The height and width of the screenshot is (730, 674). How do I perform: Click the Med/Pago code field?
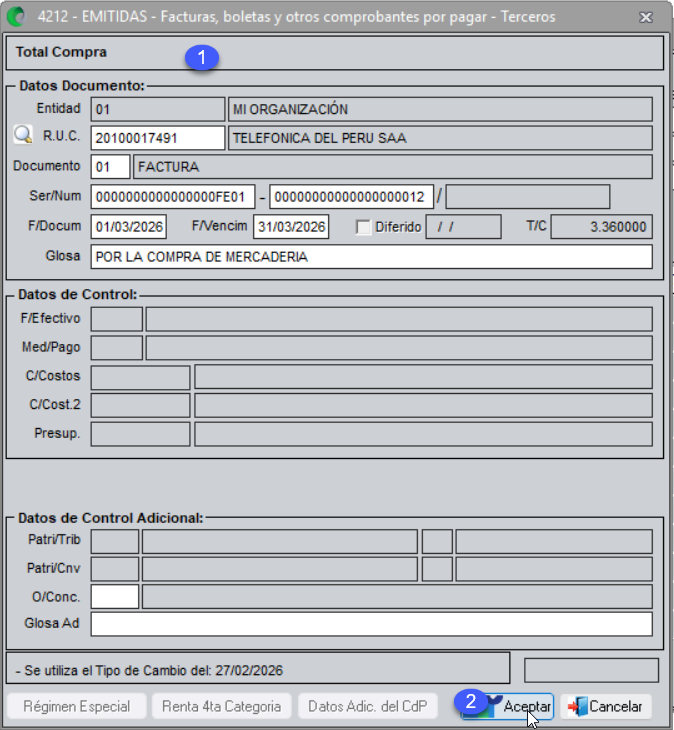coord(117,348)
